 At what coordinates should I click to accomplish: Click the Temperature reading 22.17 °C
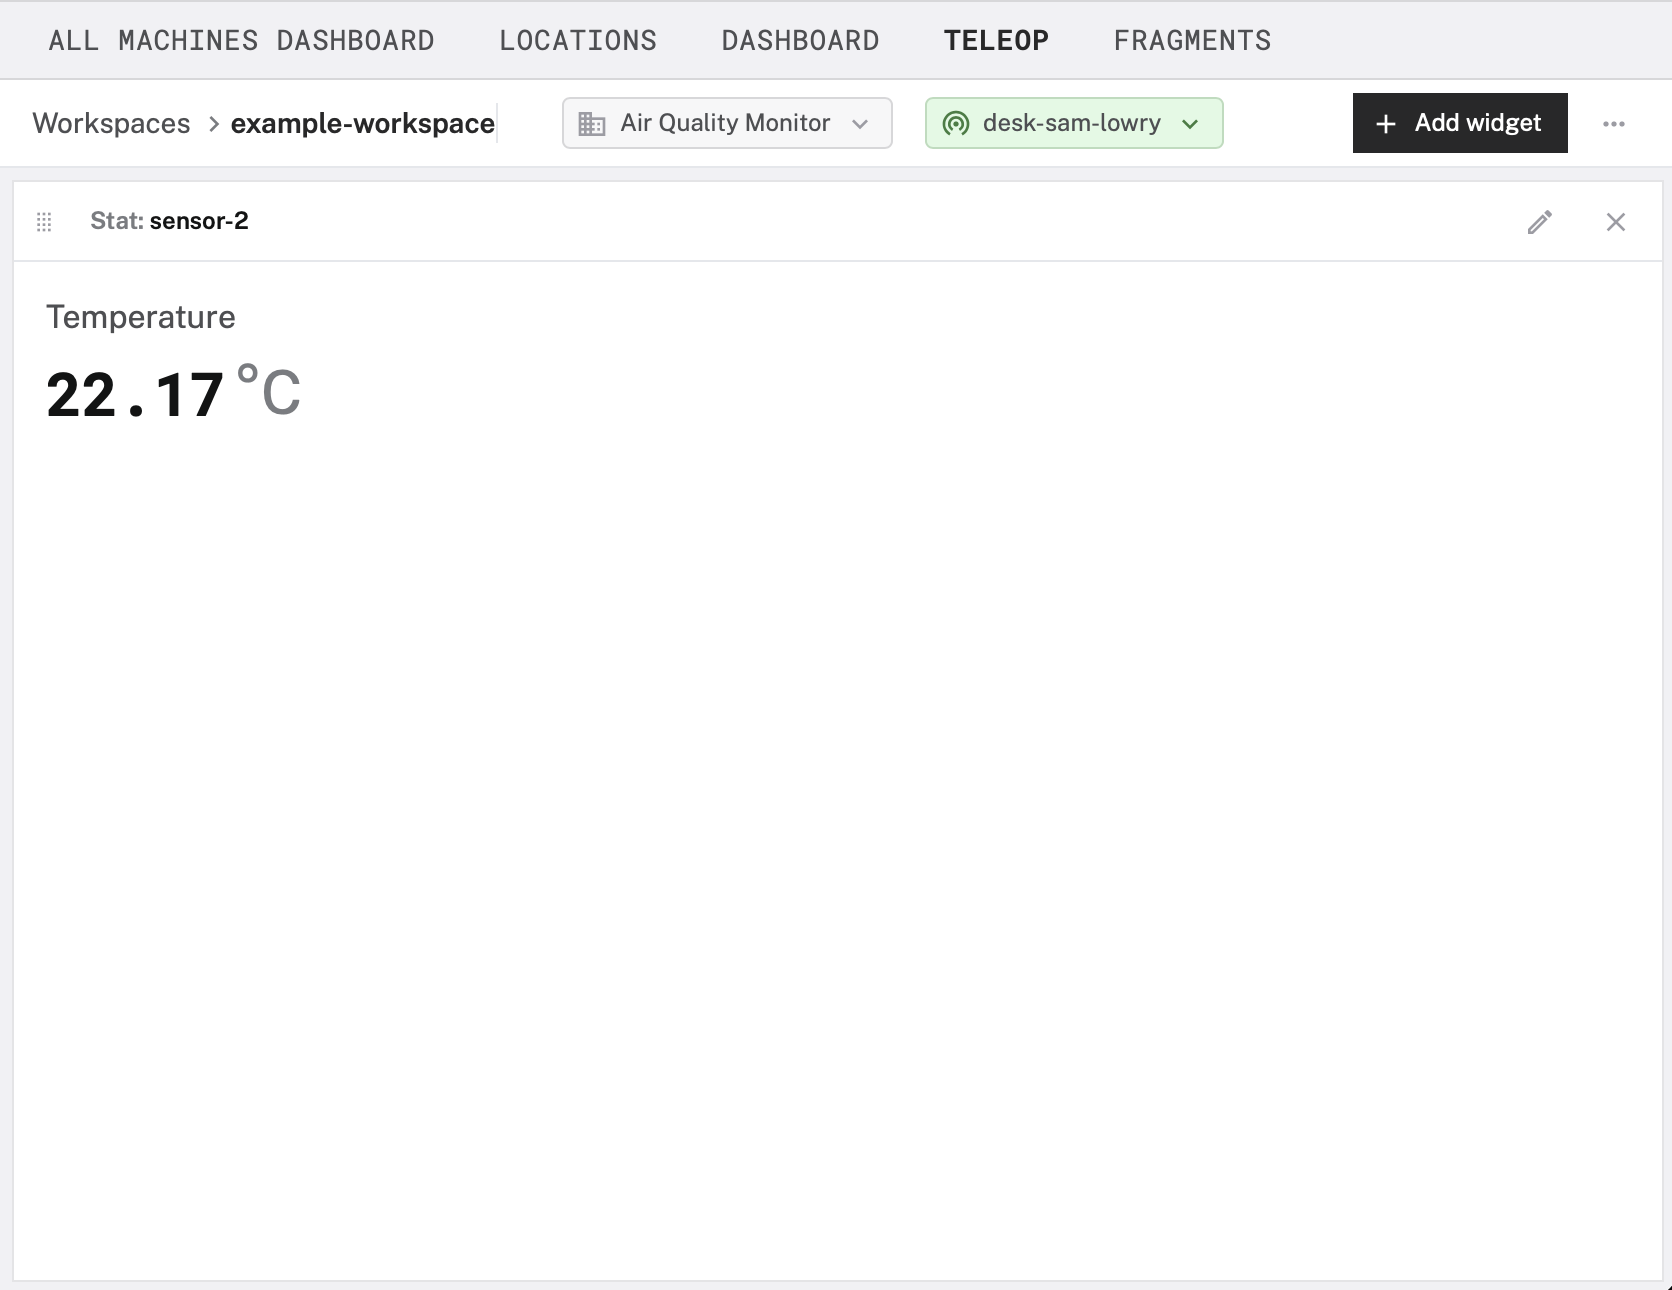click(x=171, y=394)
